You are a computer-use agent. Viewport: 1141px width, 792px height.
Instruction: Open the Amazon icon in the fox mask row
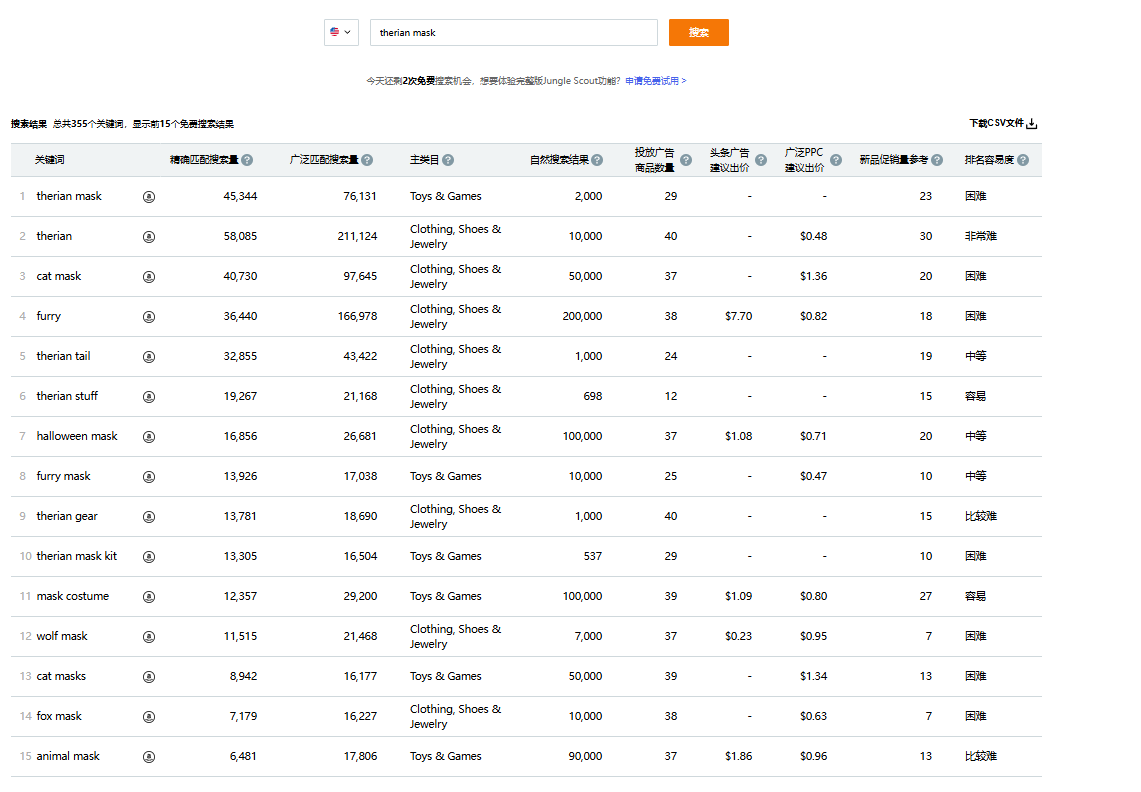[x=149, y=717]
